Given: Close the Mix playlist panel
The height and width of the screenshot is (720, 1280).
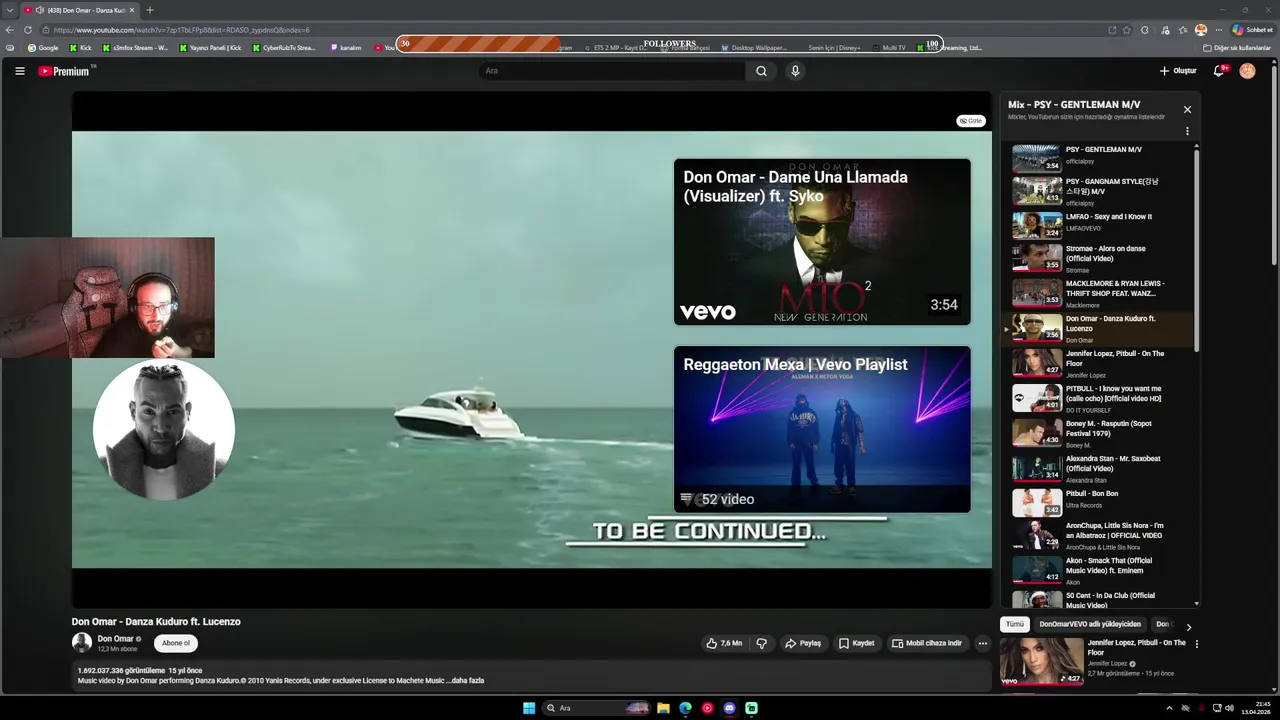Looking at the screenshot, I should pos(1187,109).
